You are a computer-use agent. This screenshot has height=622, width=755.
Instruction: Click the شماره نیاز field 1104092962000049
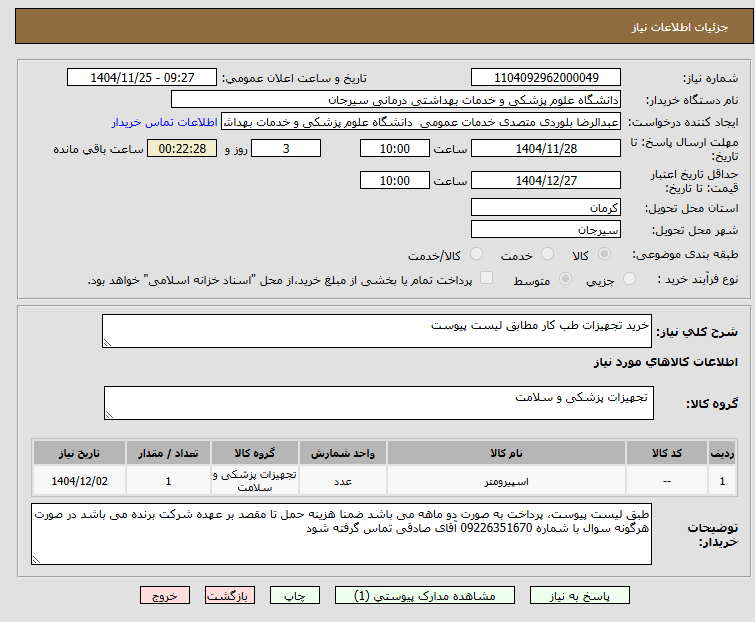(x=546, y=77)
